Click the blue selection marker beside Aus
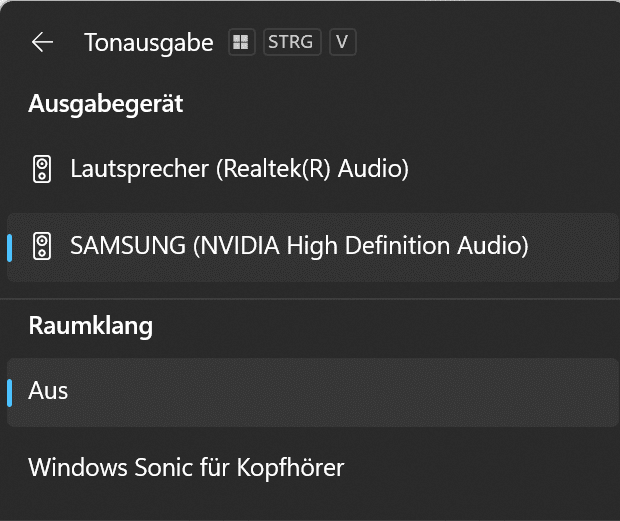Viewport: 620px width, 521px height. coord(9,393)
